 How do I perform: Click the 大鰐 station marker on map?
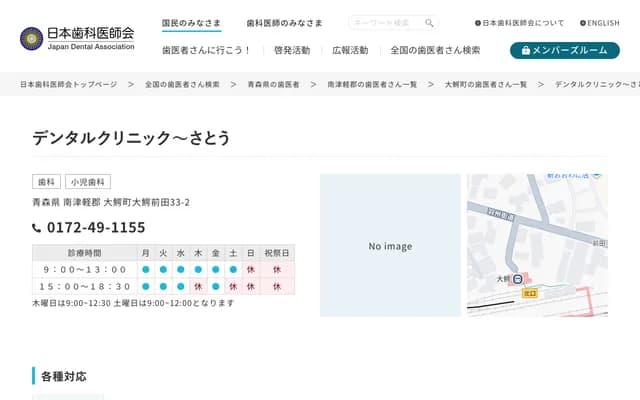(x=517, y=278)
